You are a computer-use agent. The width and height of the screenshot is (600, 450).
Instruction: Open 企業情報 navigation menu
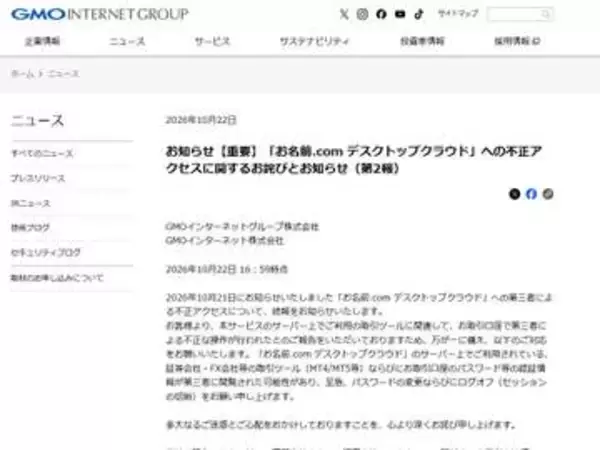[42, 41]
